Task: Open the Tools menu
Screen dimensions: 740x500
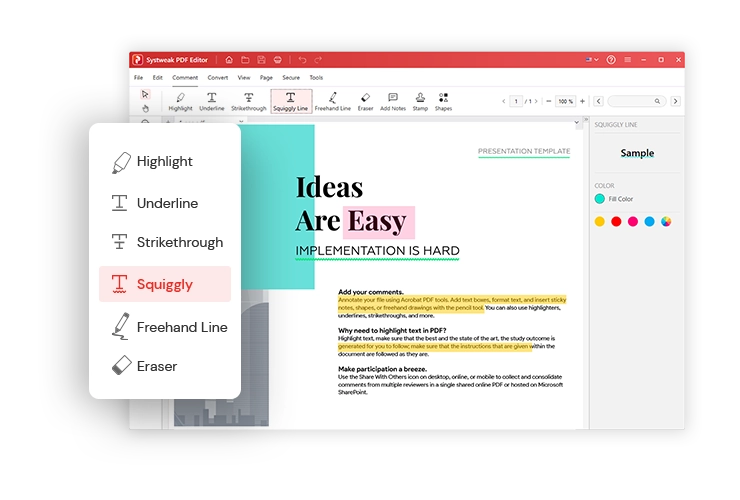Action: 316,77
